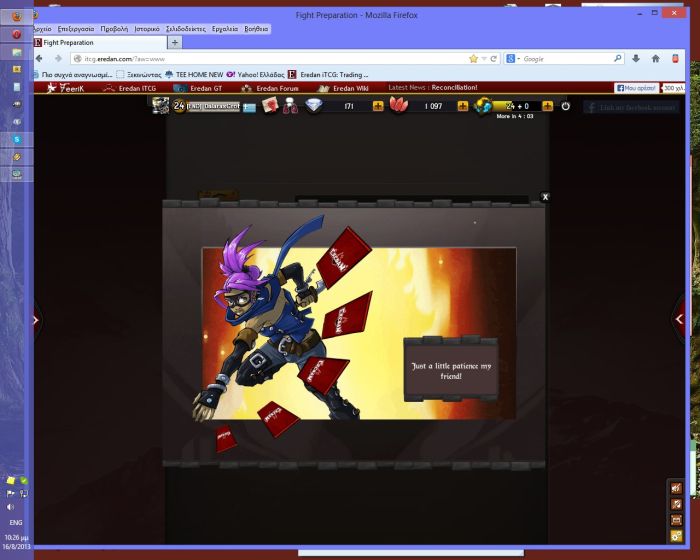Click the red round icon in the taskbar
700x560 pixels.
[x=17, y=34]
